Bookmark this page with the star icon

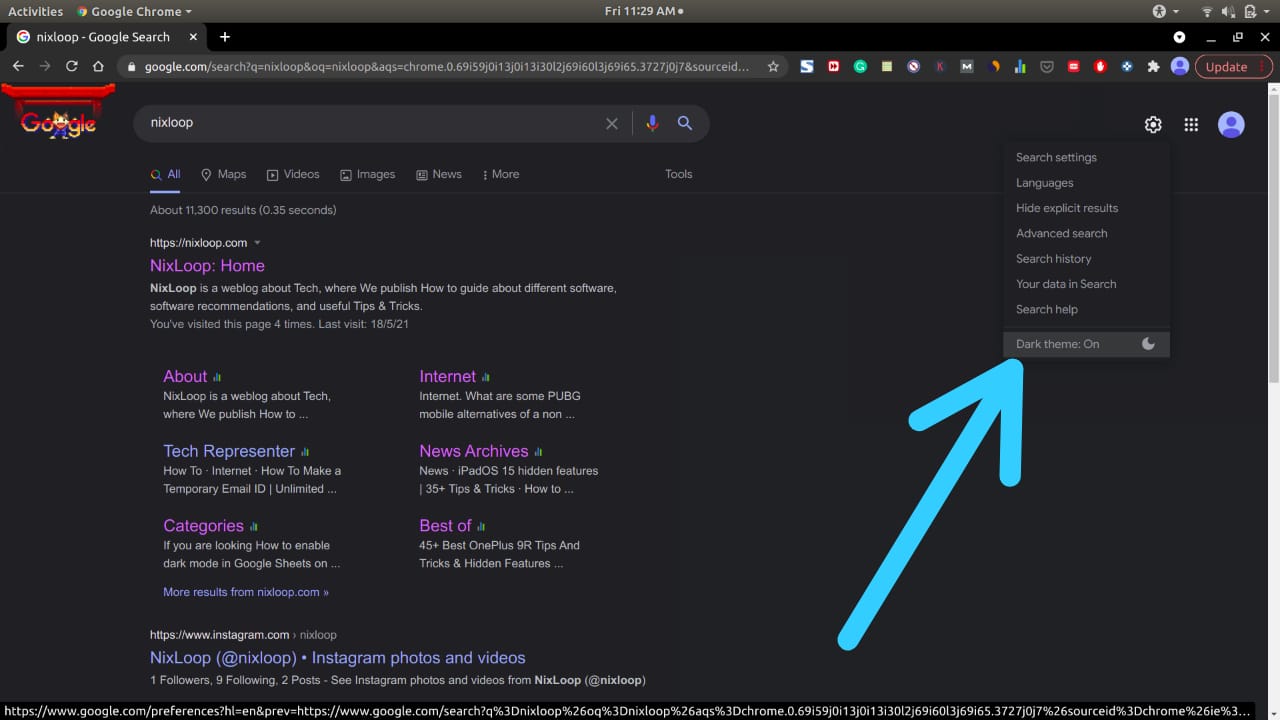[x=773, y=66]
